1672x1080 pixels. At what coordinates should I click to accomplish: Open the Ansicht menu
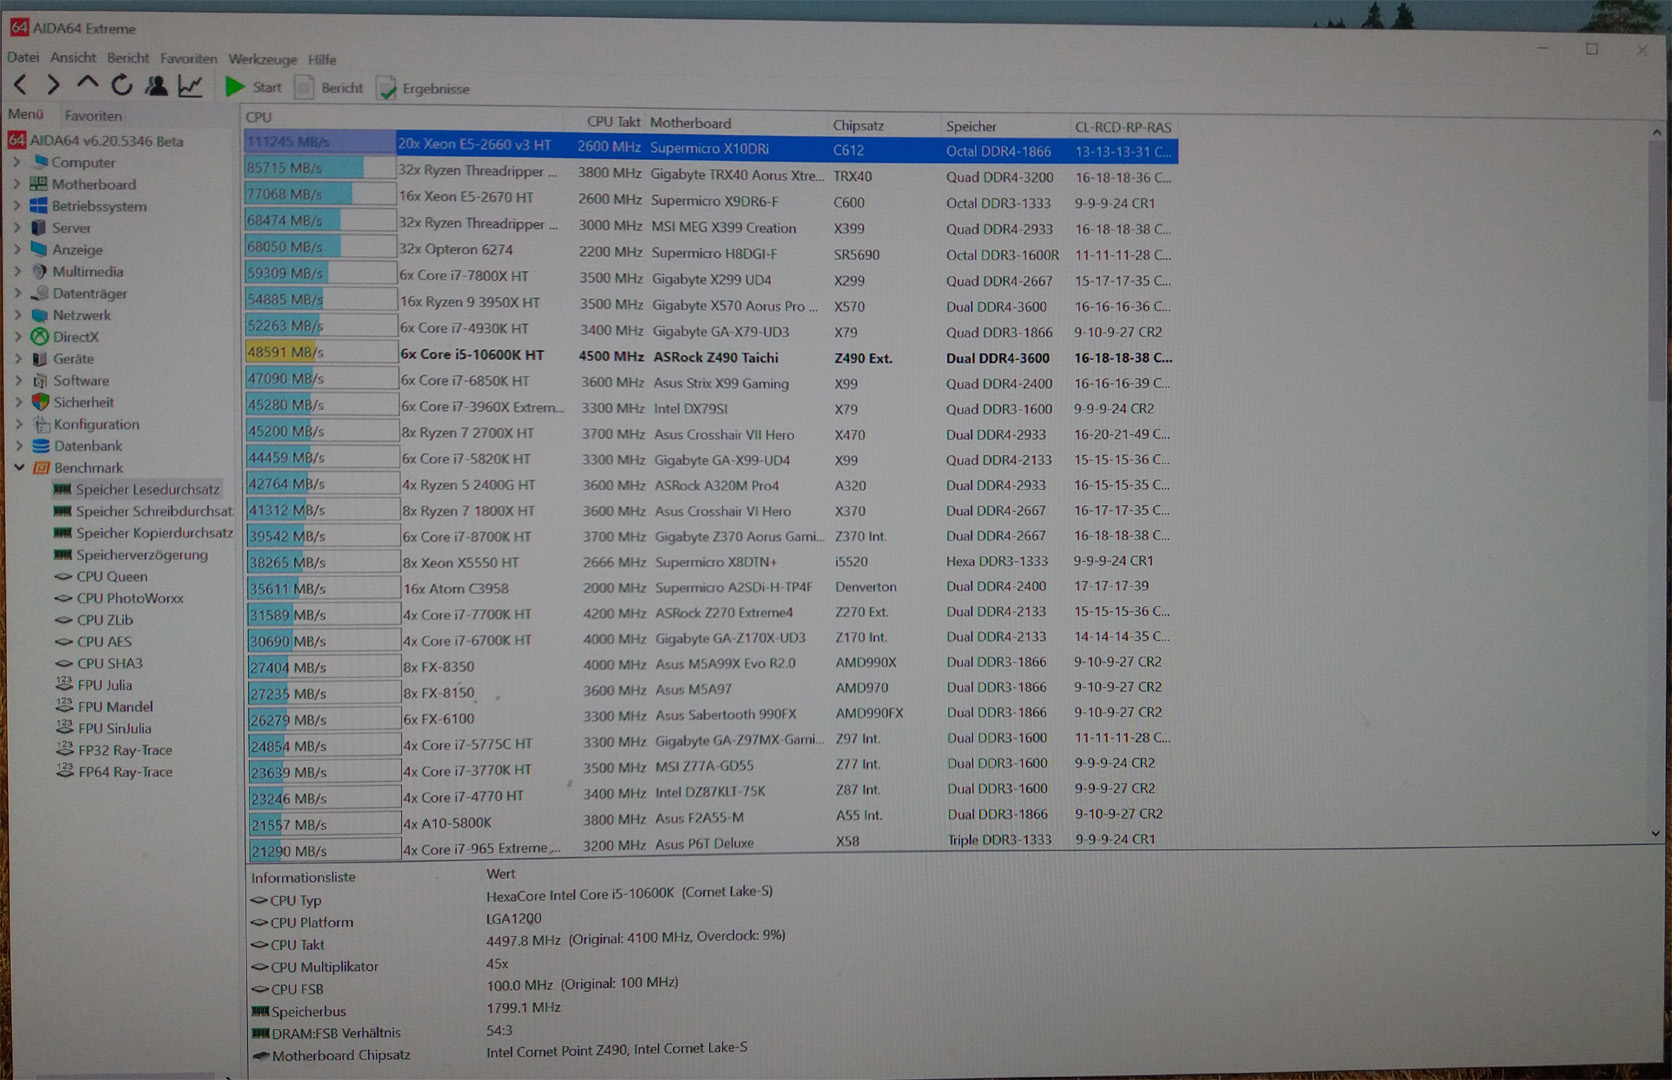(x=73, y=57)
